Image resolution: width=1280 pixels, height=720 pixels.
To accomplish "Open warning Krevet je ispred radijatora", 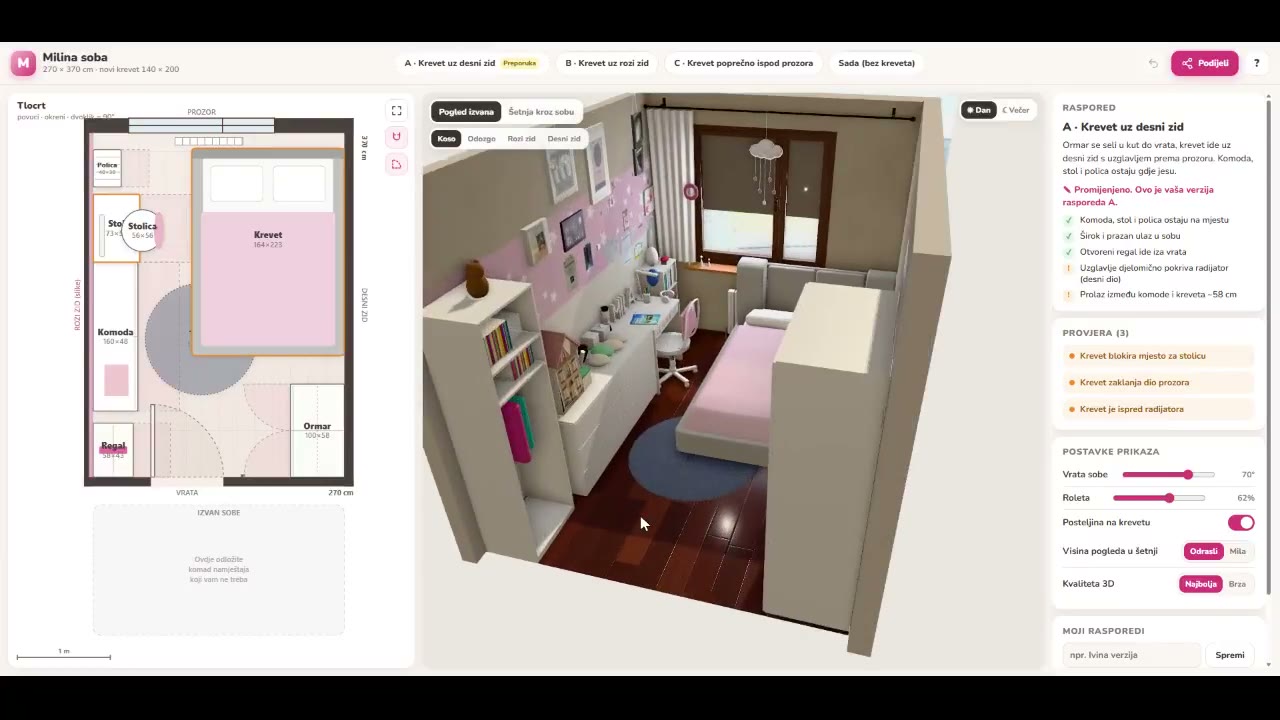I will (1158, 409).
